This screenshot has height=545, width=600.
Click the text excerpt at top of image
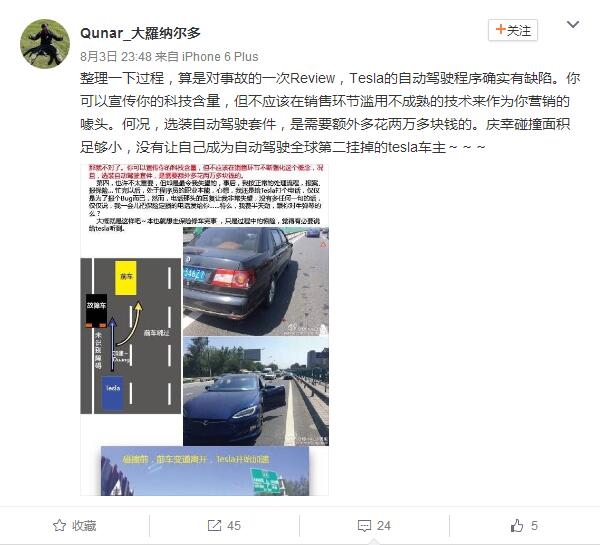[x=204, y=197]
